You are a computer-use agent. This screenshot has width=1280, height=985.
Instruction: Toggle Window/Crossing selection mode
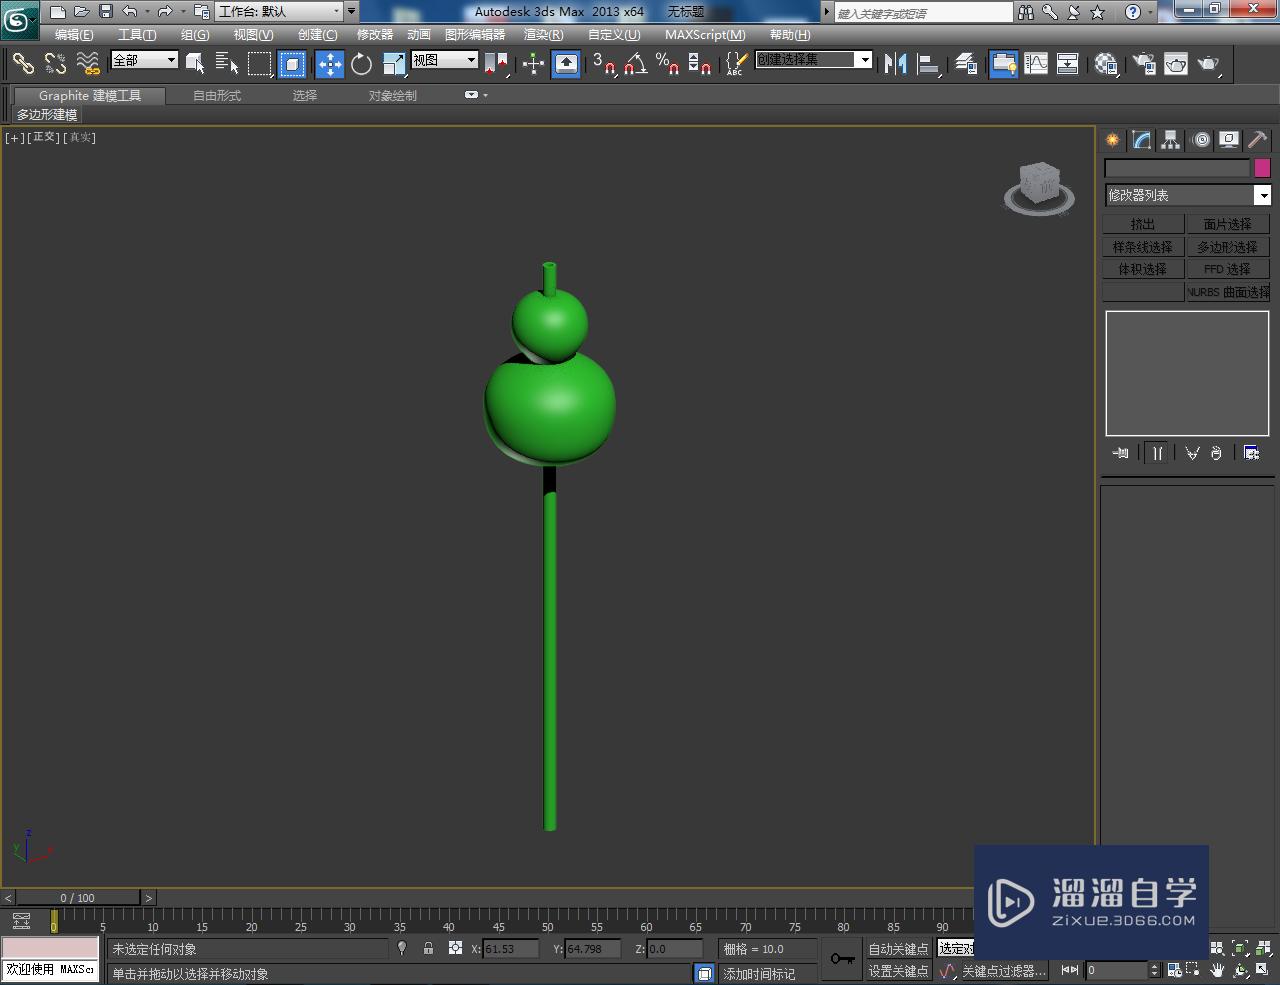[292, 64]
